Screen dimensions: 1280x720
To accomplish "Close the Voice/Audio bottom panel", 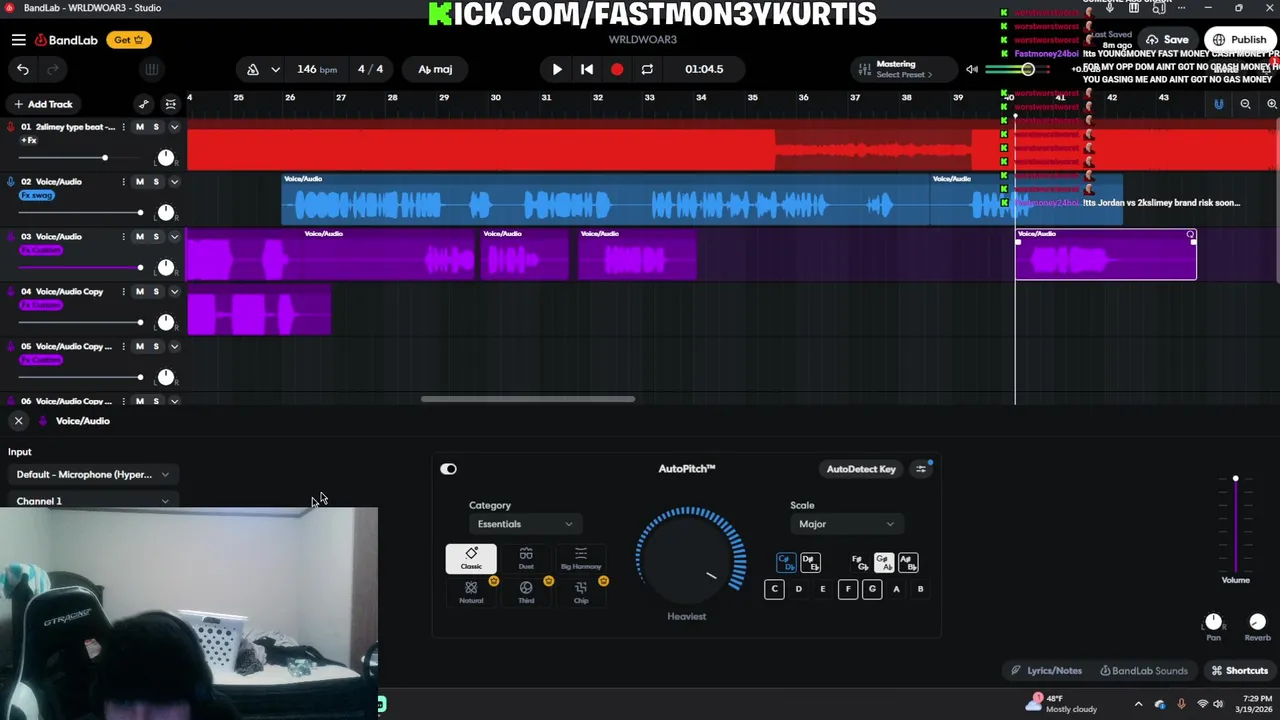I will (18, 421).
